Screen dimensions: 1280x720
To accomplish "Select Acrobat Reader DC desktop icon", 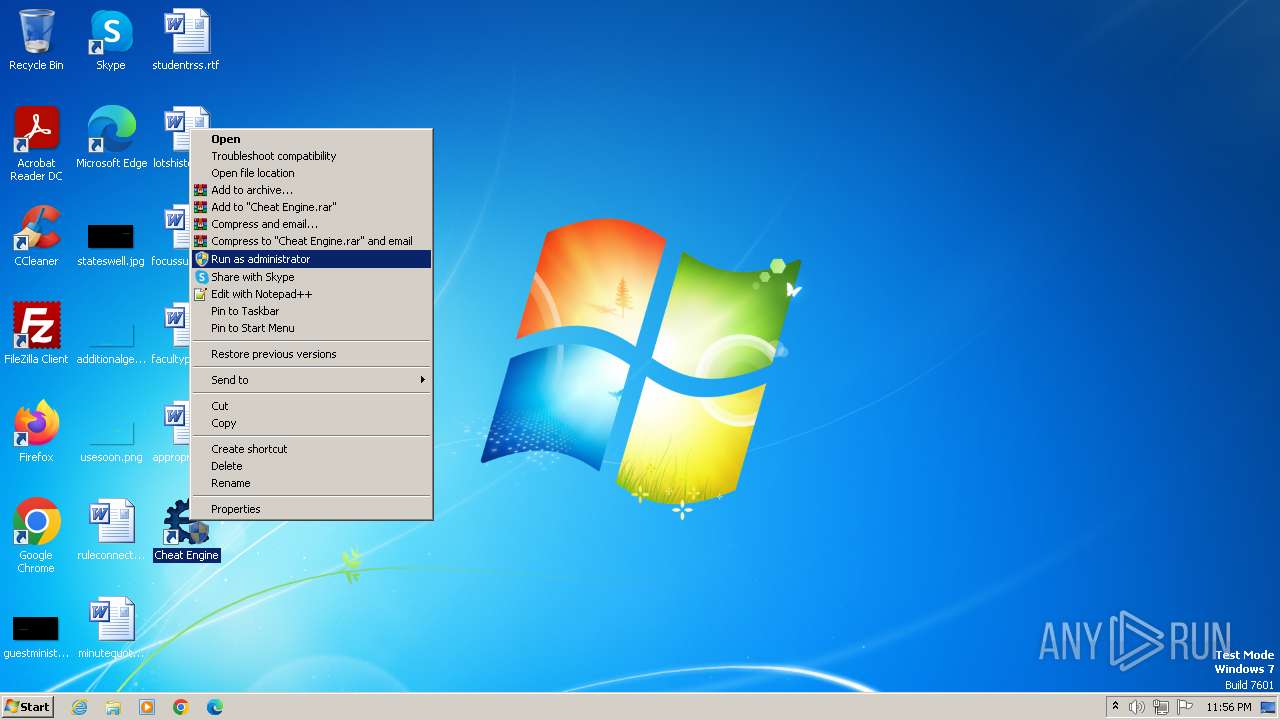I will coord(36,144).
